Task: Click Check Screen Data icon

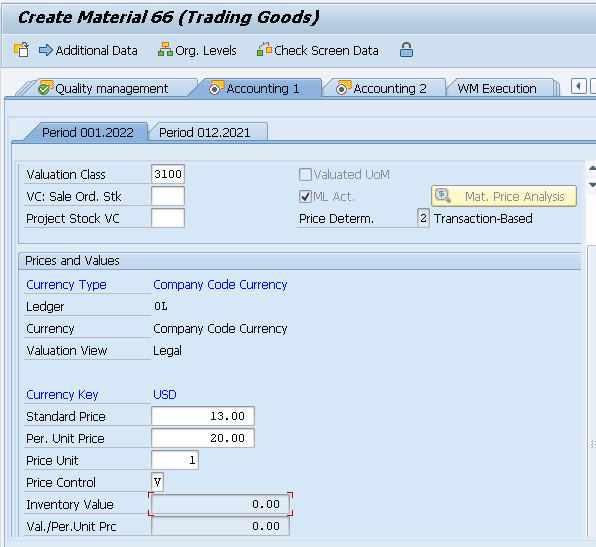Action: tap(264, 50)
